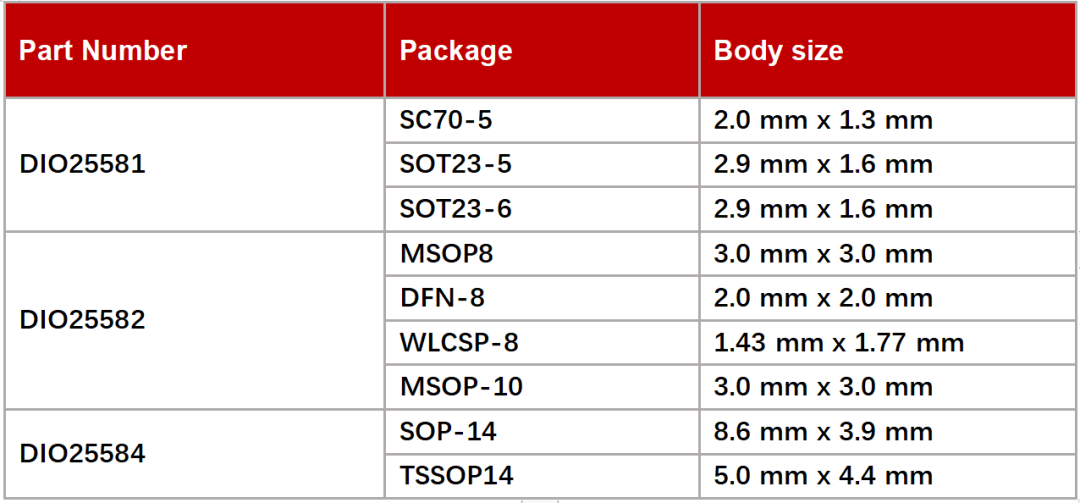Click the Body size column header
Screen dimensions: 1080x503
pos(778,51)
